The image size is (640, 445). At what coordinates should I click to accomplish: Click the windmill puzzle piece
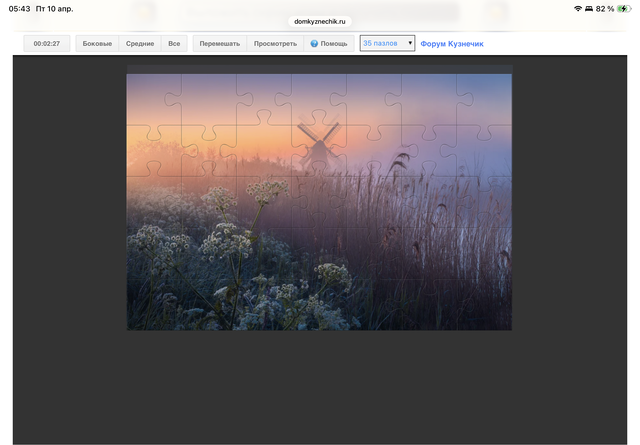pos(318,142)
